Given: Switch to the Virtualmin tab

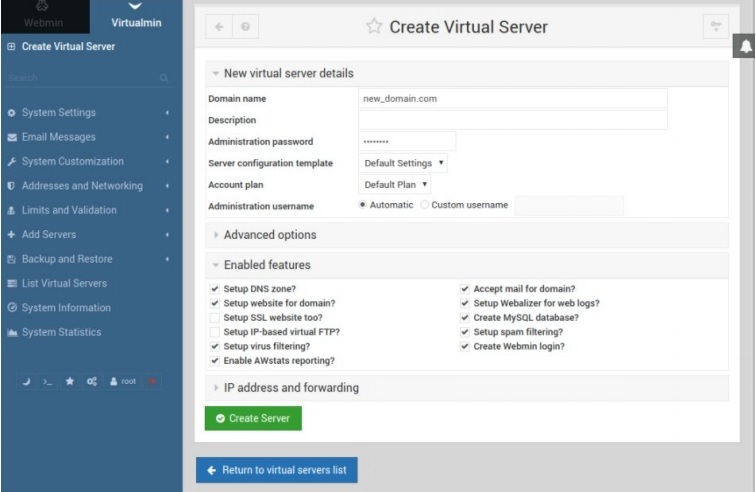Looking at the screenshot, I should (x=136, y=16).
